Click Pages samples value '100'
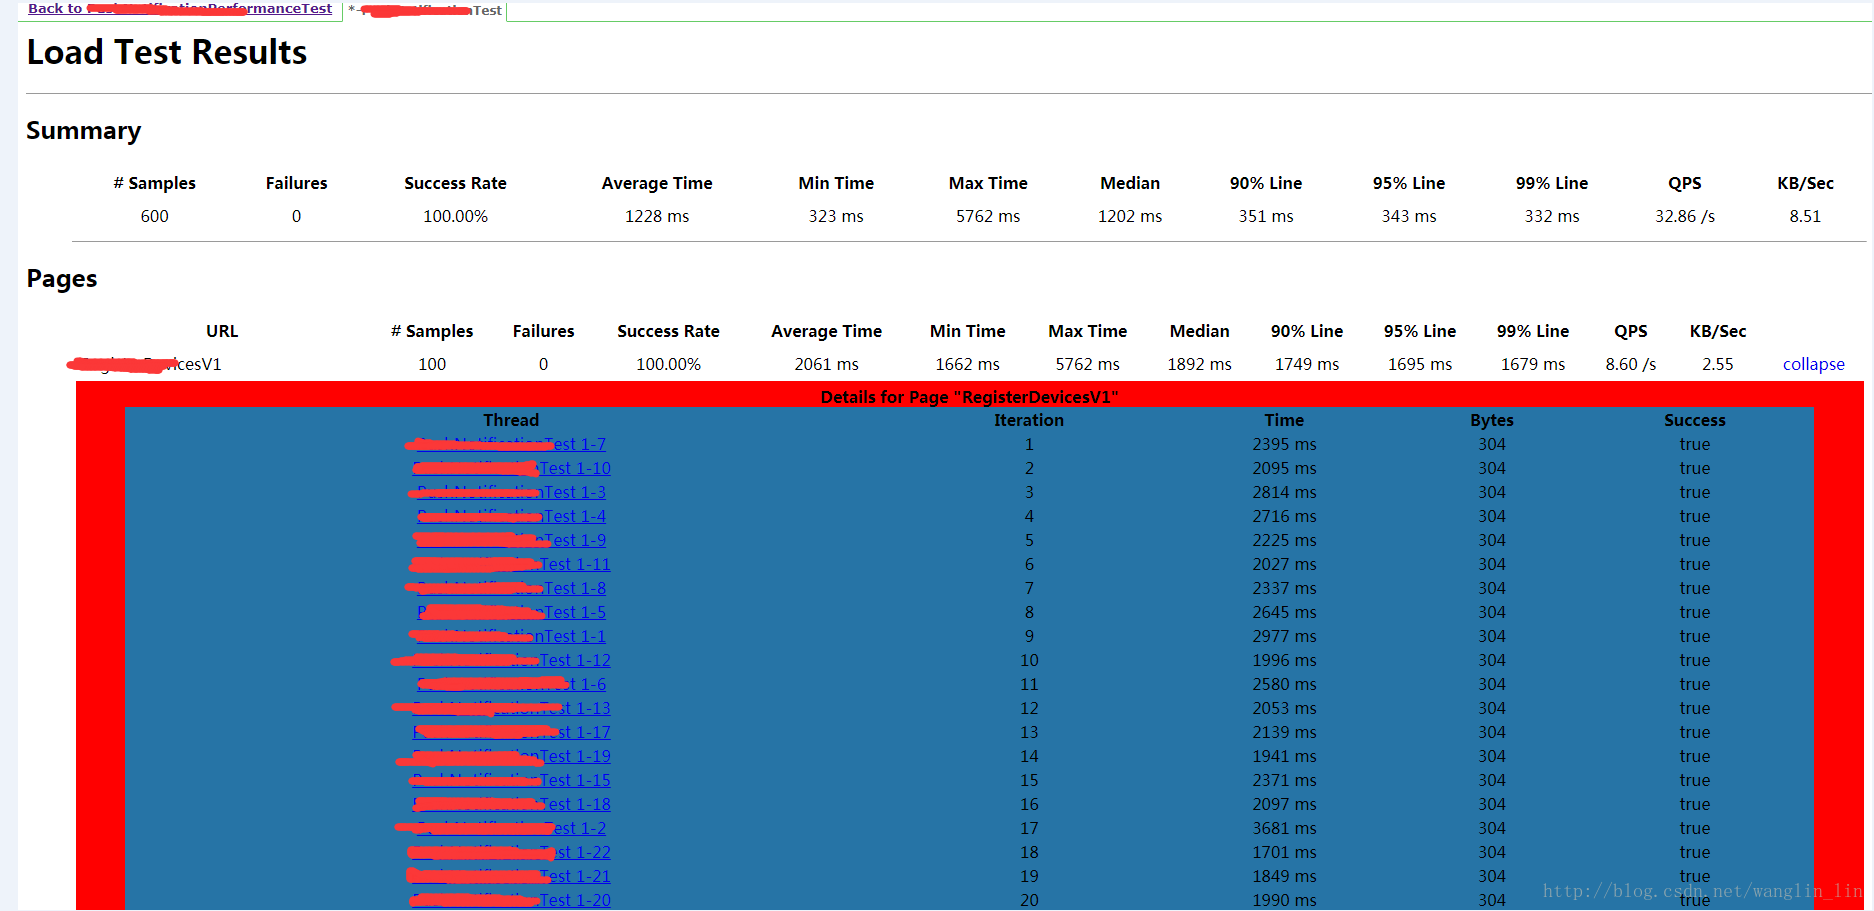The width and height of the screenshot is (1874, 911). click(x=432, y=364)
